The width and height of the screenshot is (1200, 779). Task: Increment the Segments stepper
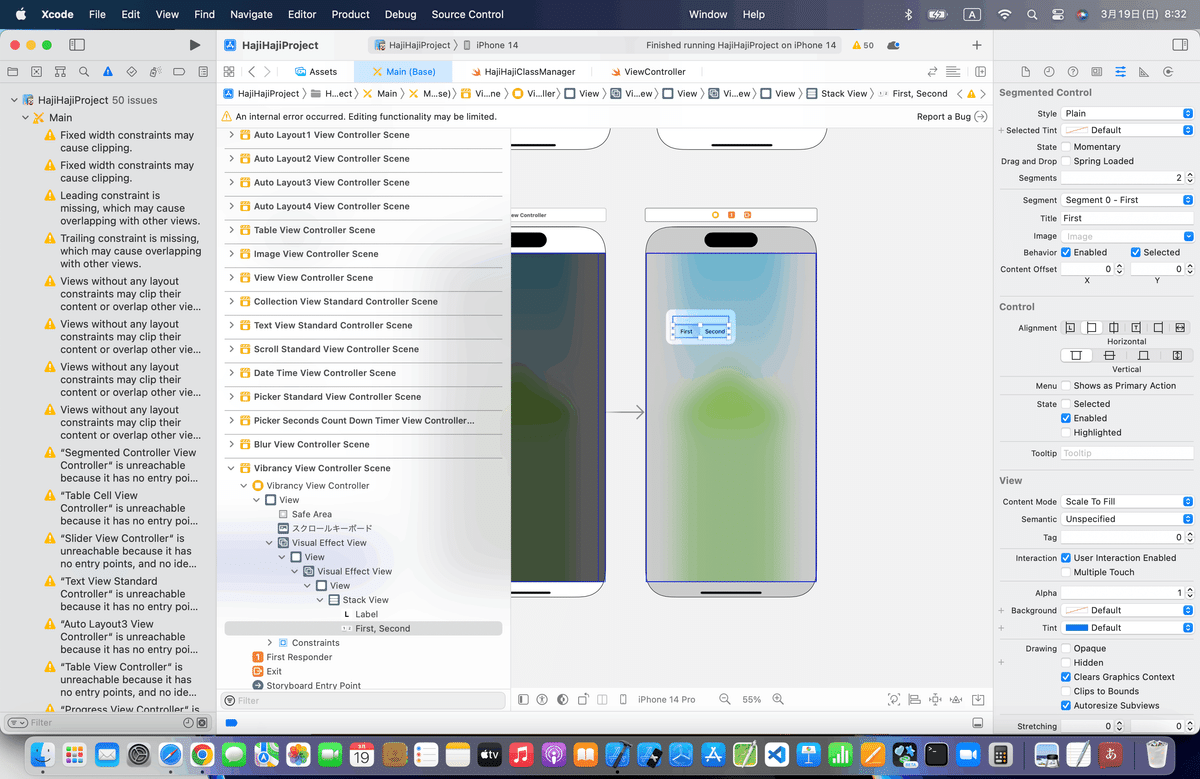point(1189,176)
